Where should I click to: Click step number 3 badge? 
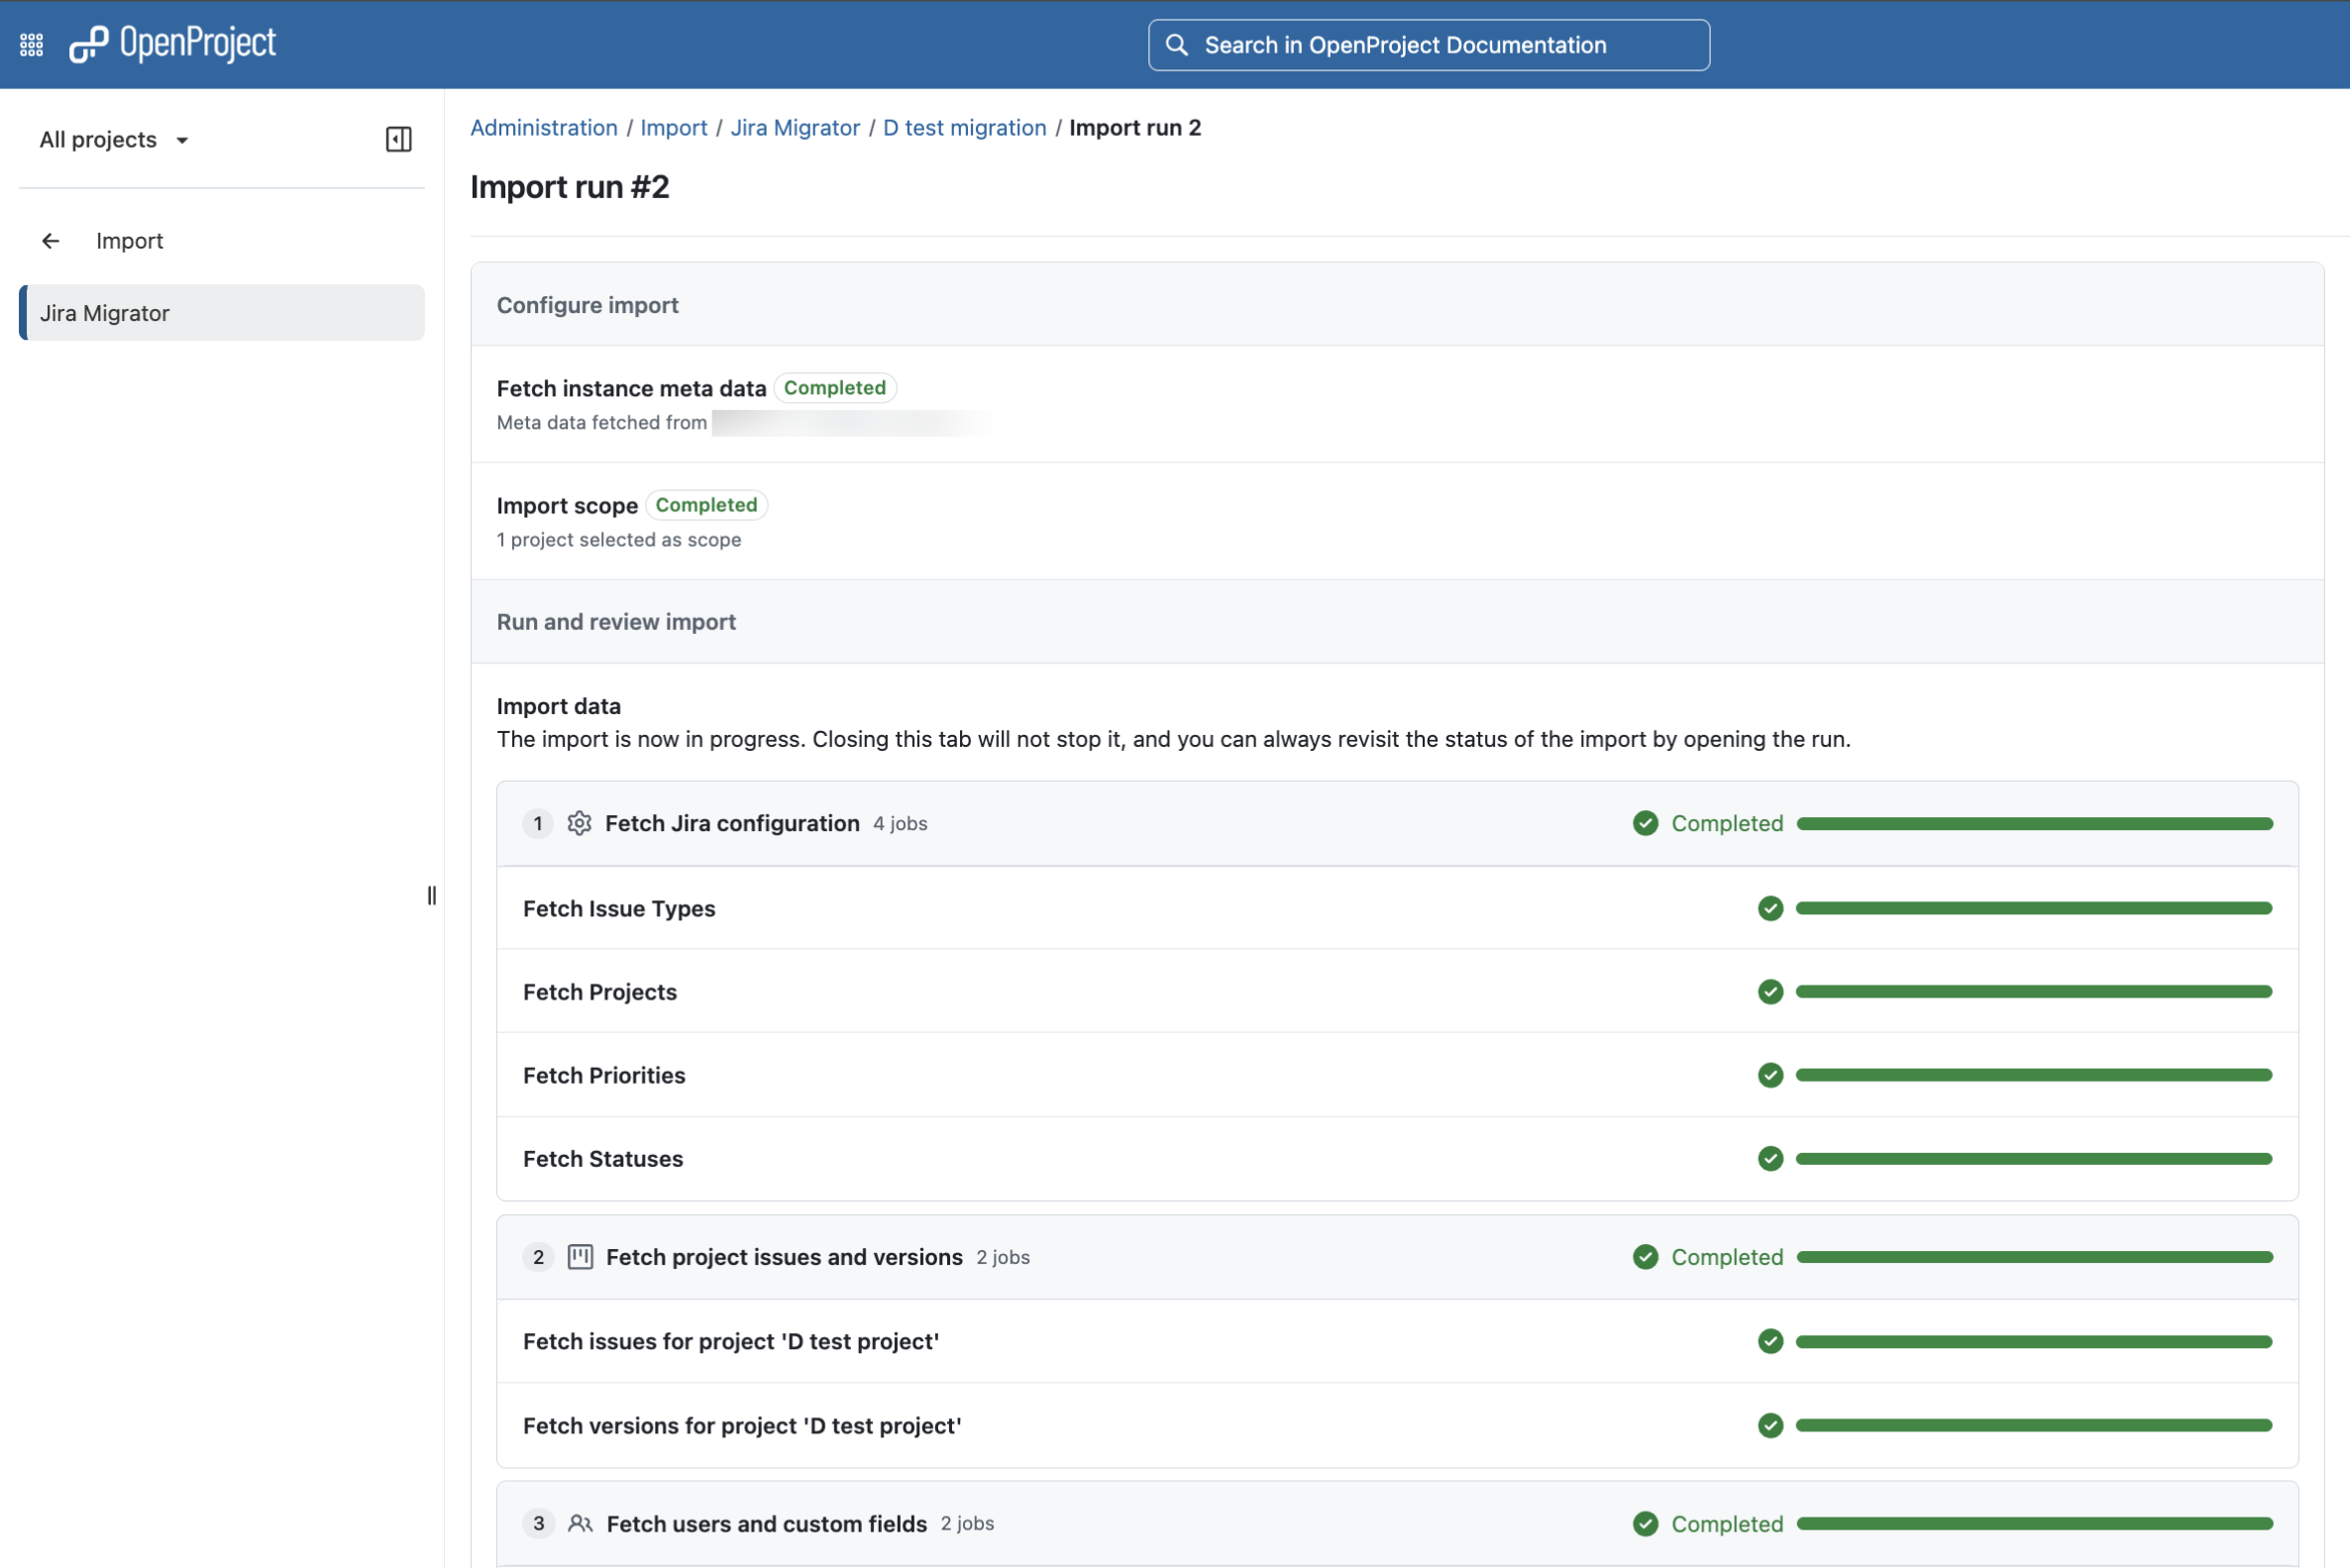(x=538, y=1524)
